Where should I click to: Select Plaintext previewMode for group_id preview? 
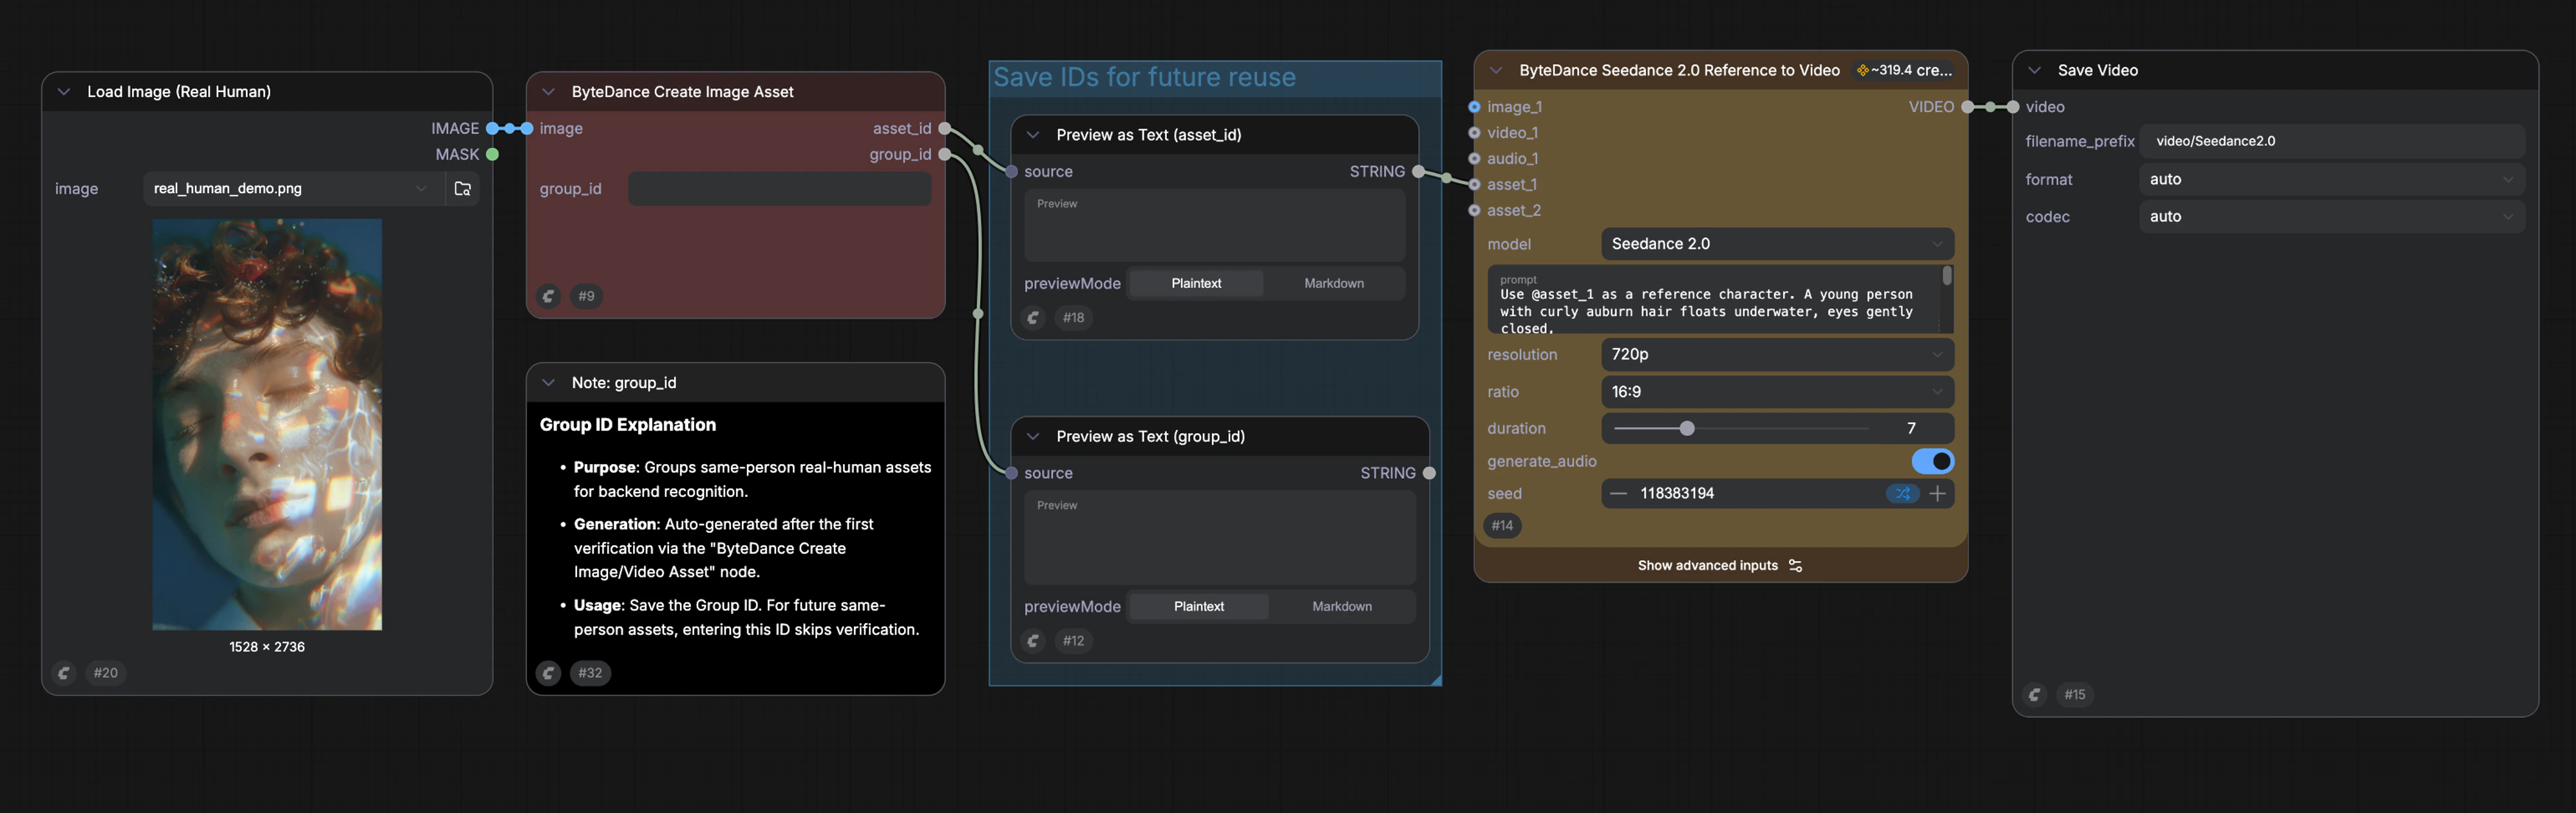[1198, 606]
